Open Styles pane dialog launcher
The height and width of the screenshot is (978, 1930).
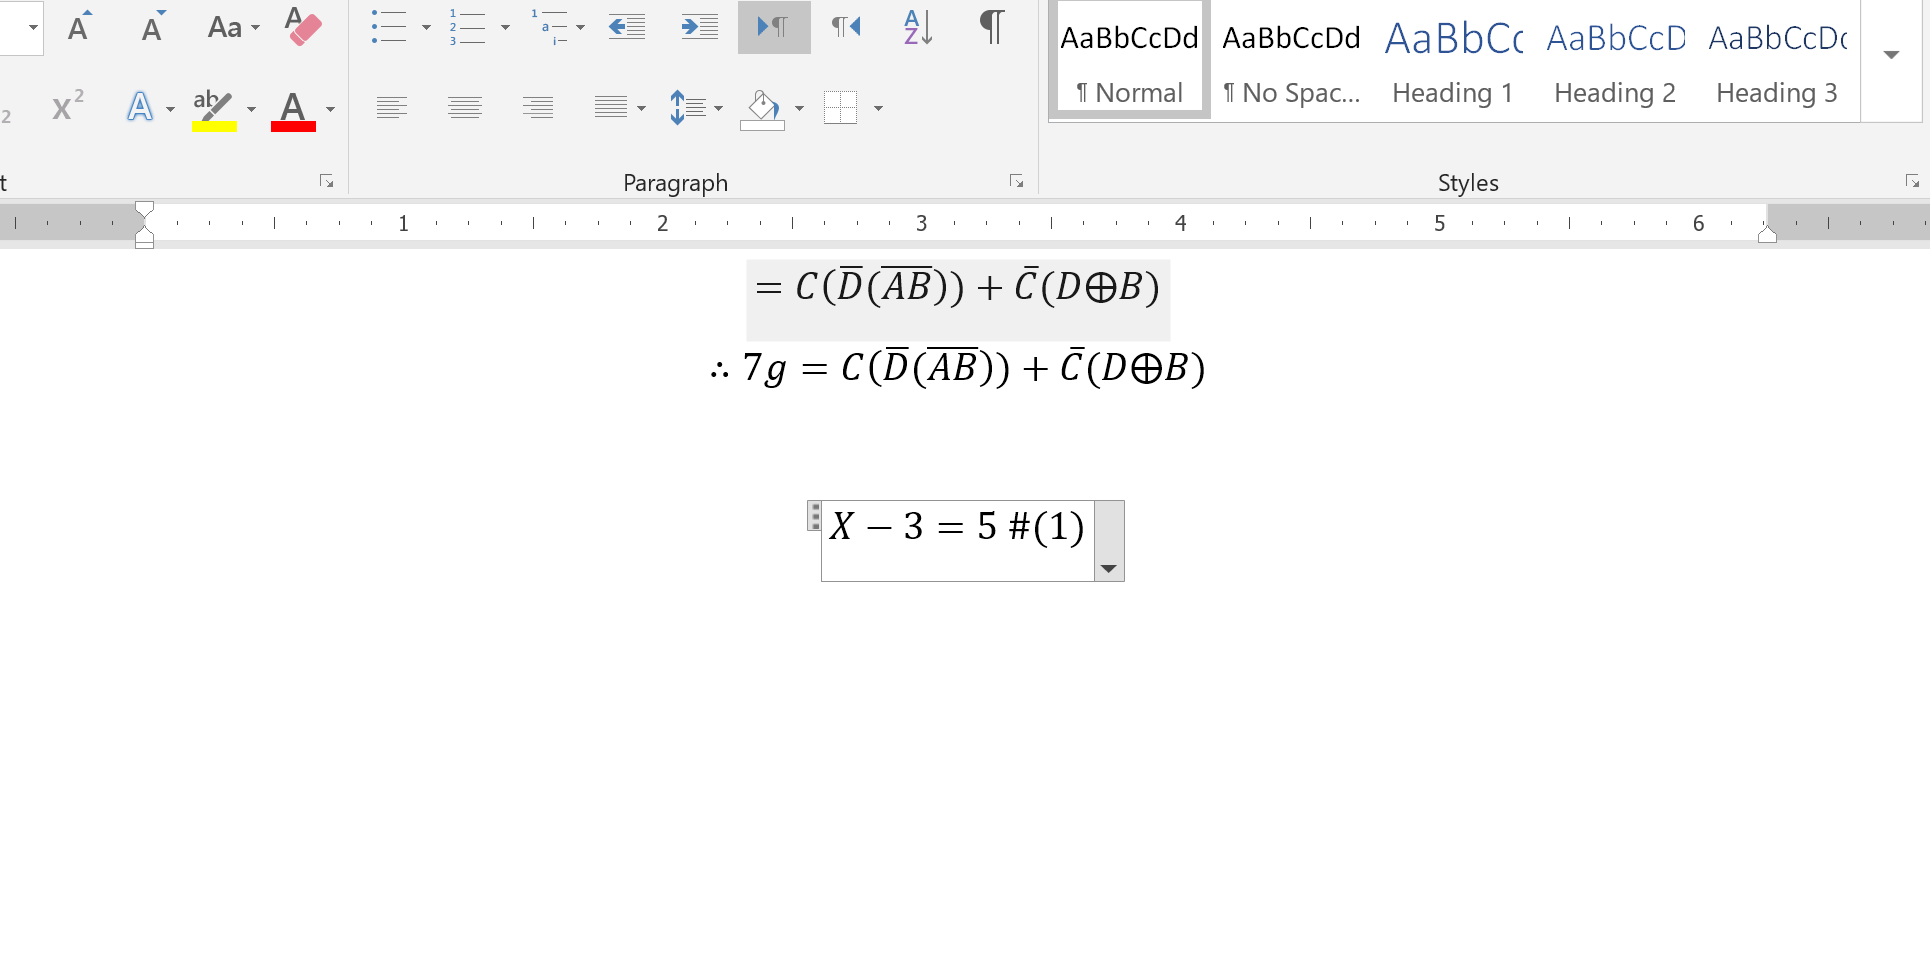pyautogui.click(x=1912, y=181)
